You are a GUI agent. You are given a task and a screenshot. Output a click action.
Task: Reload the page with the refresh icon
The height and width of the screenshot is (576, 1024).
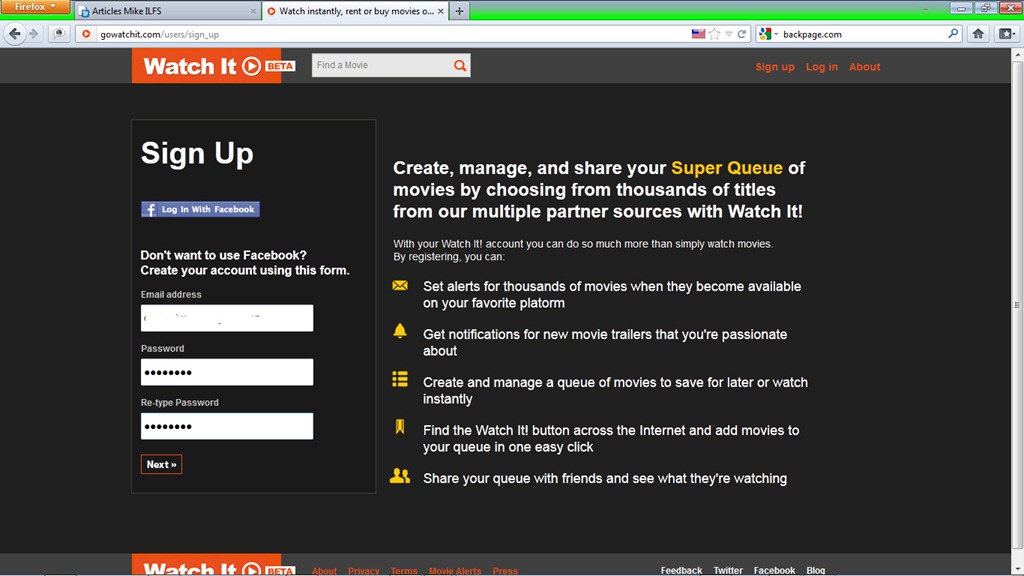741,34
